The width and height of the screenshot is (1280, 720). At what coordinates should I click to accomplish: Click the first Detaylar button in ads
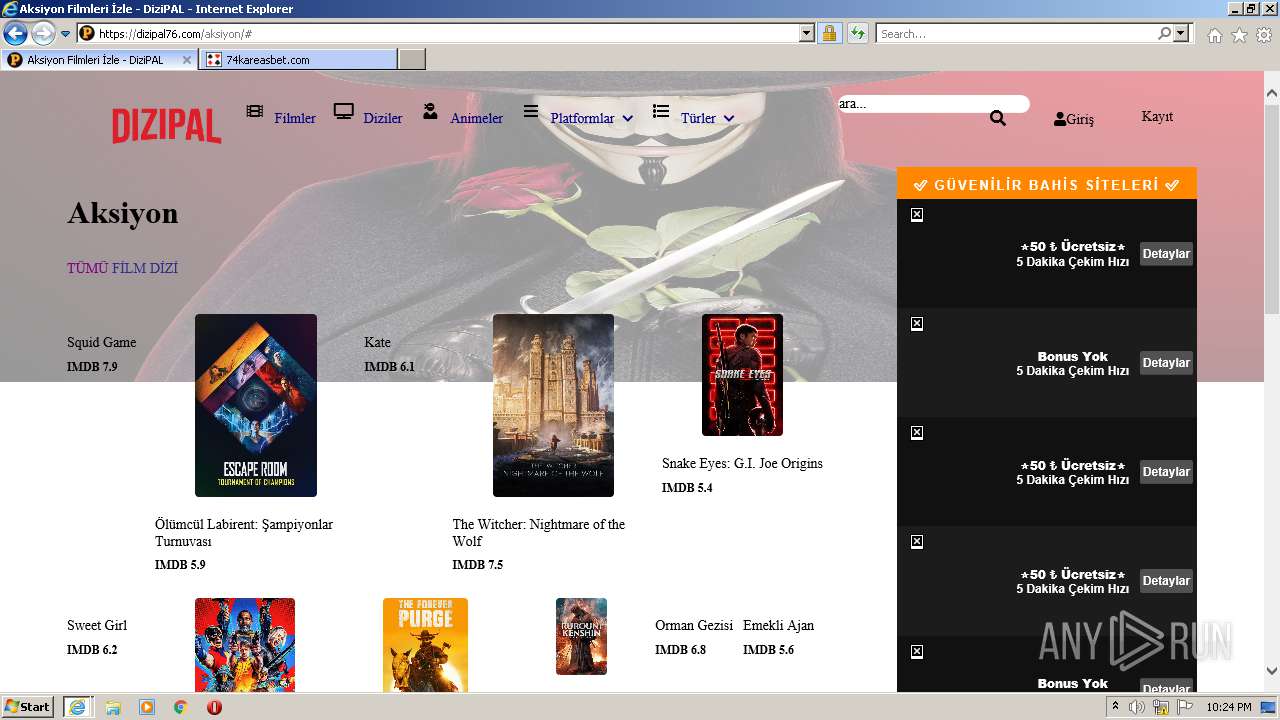point(1166,254)
